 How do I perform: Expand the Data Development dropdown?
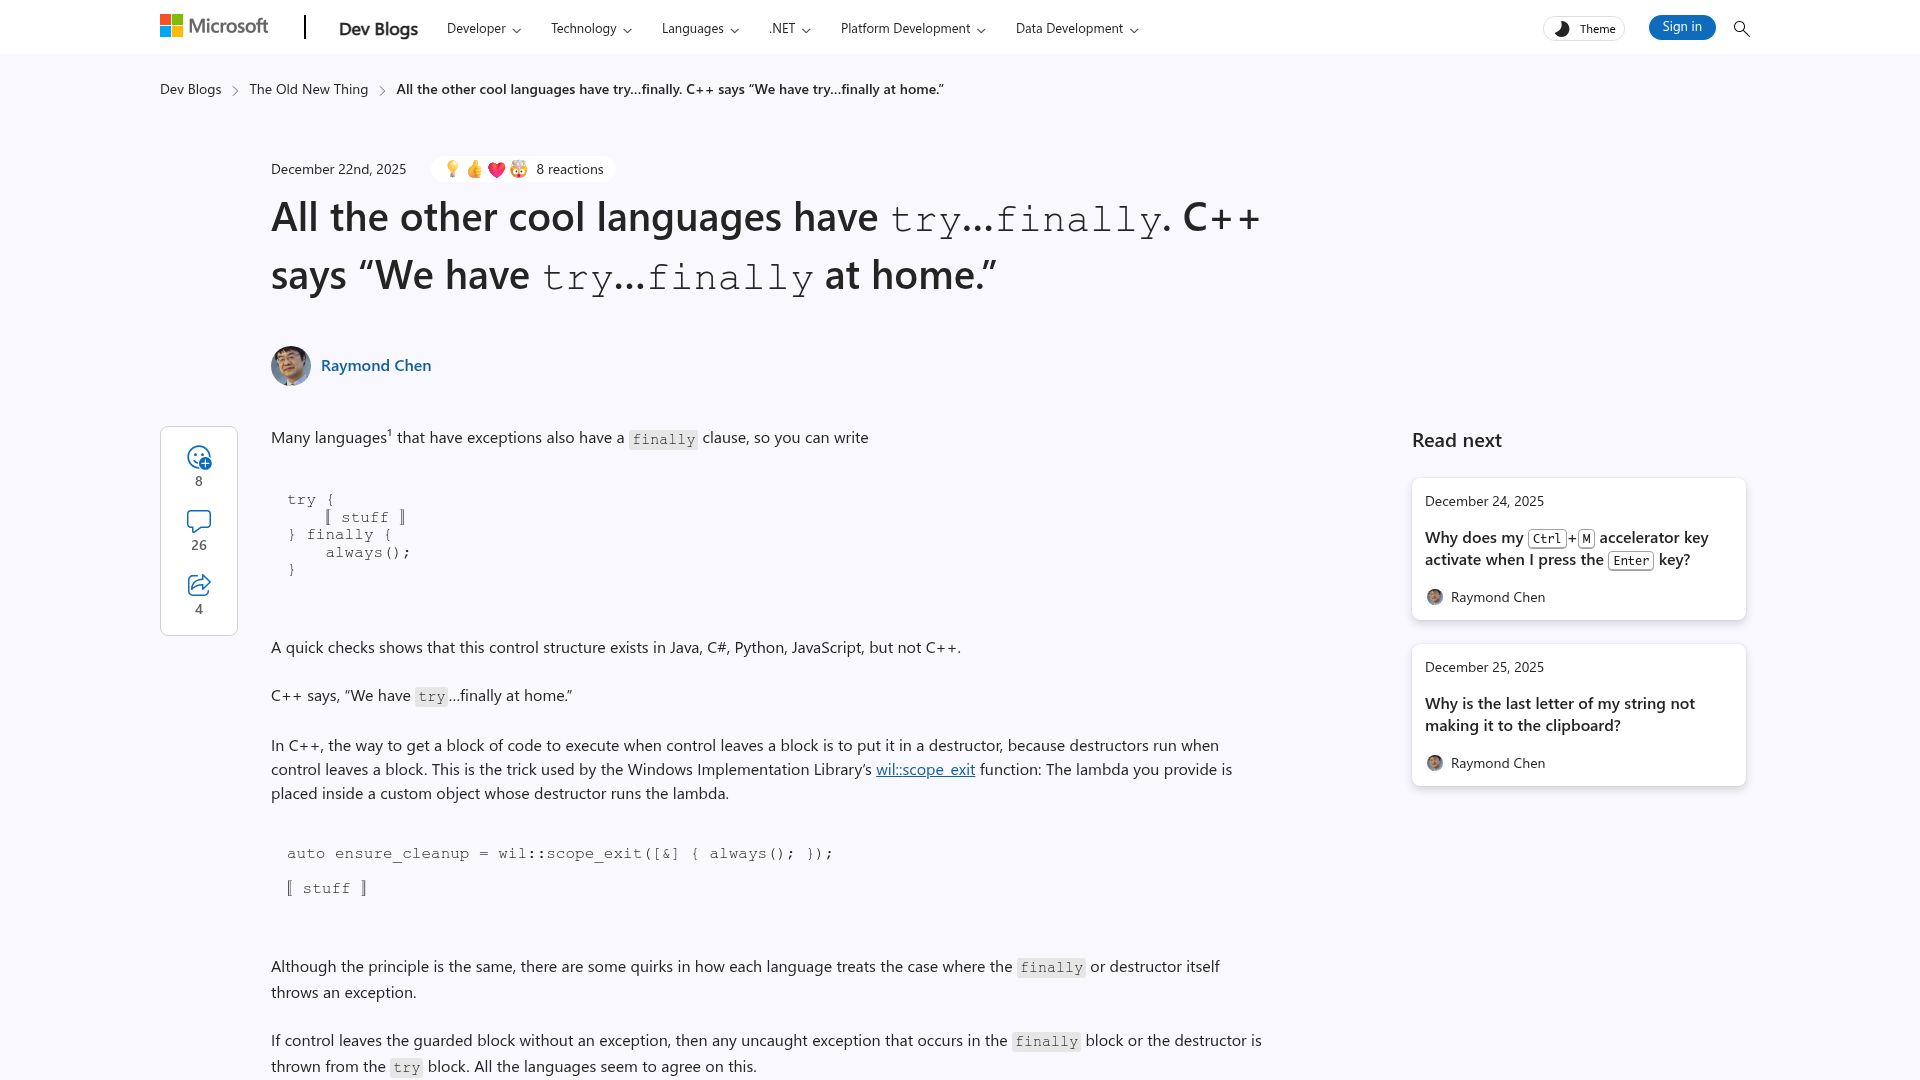(1077, 29)
